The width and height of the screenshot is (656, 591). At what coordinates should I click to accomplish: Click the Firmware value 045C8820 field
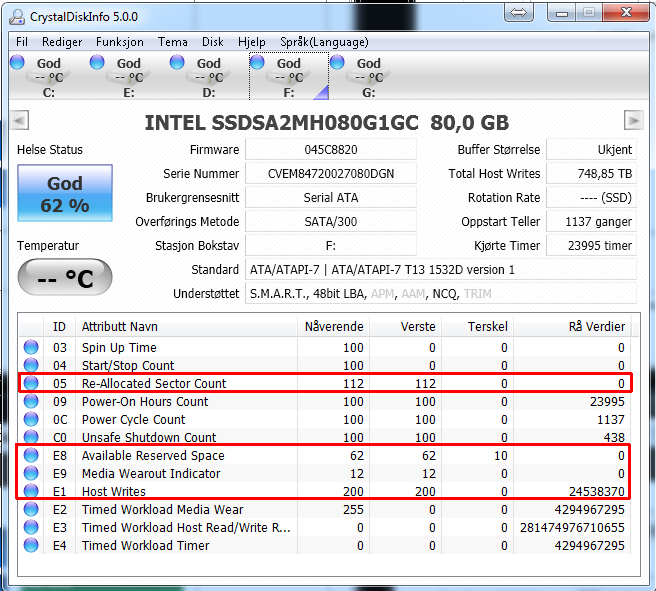tap(331, 150)
